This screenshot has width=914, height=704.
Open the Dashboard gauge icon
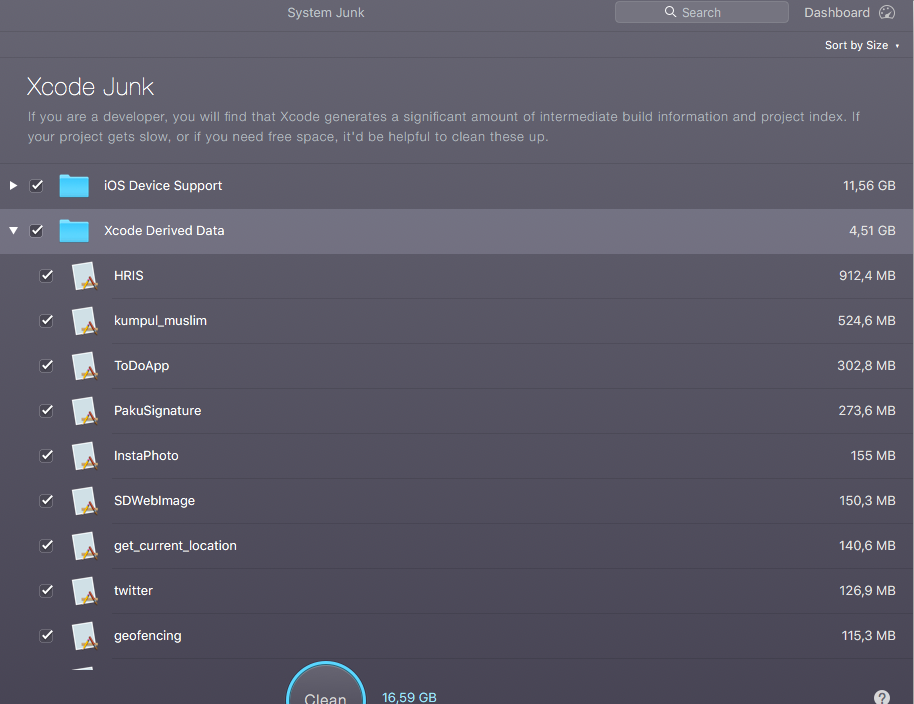(x=887, y=12)
